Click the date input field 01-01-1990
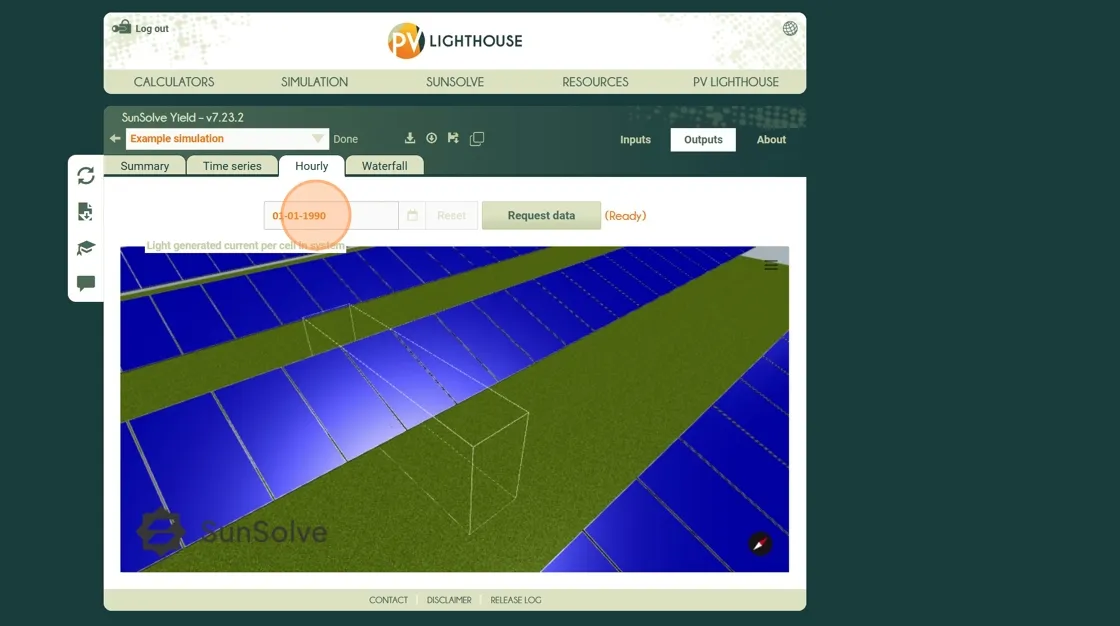1120x626 pixels. (x=330, y=216)
